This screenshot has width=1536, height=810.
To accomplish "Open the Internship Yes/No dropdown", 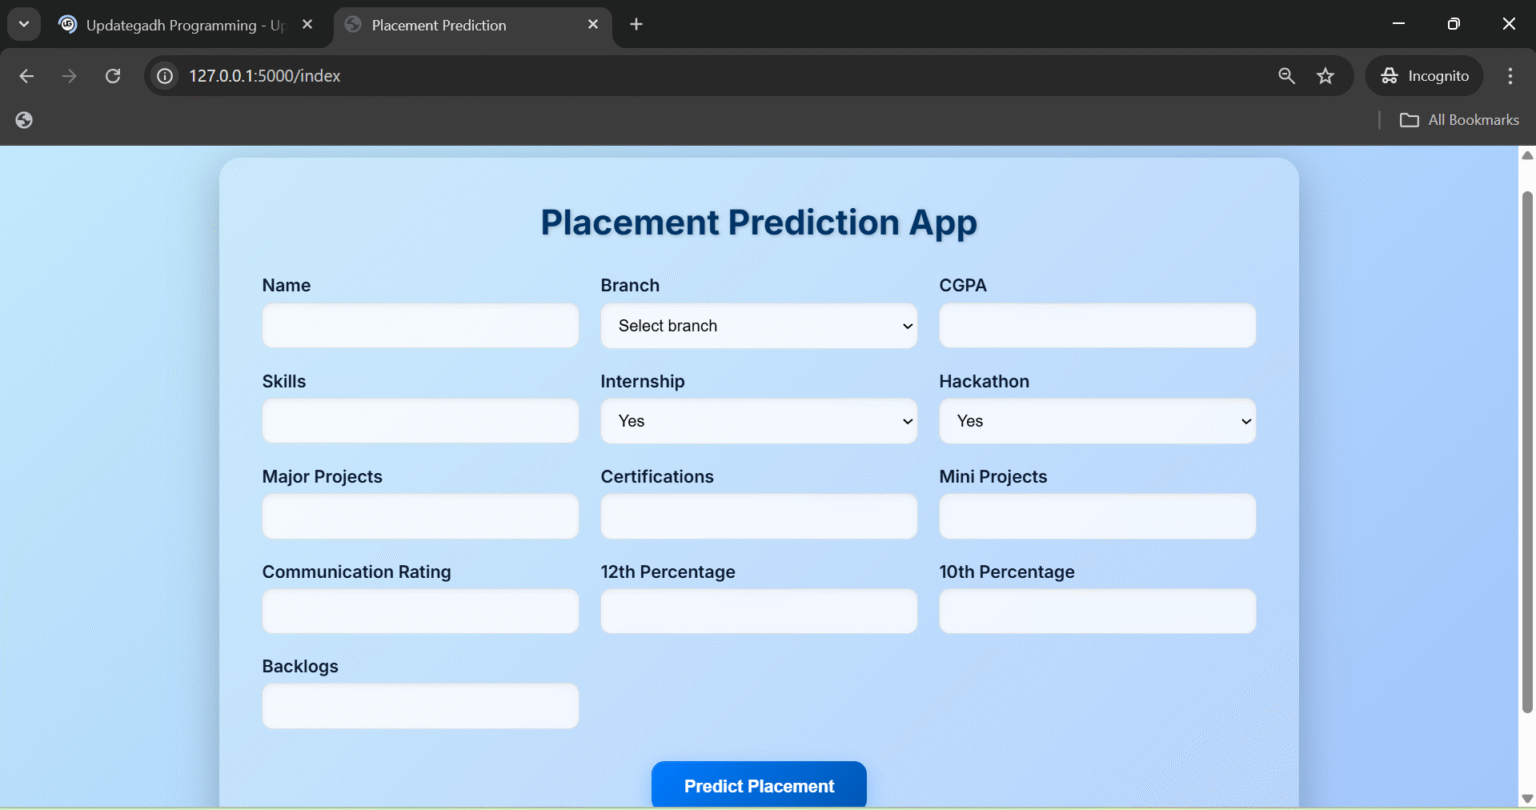I will point(758,421).
